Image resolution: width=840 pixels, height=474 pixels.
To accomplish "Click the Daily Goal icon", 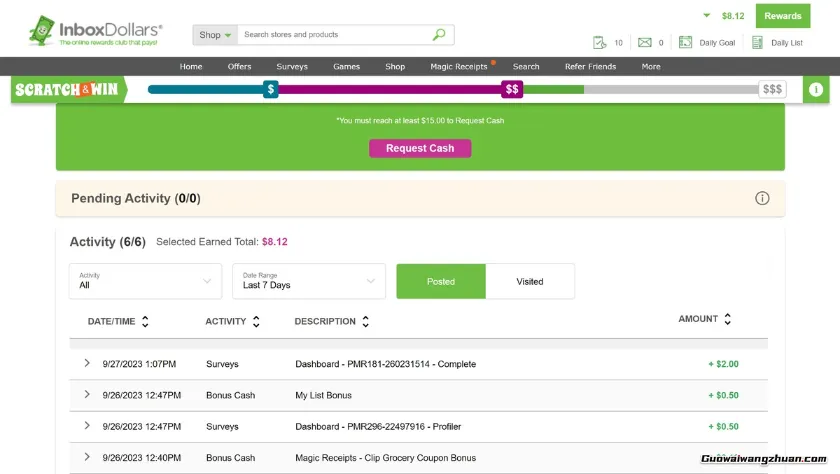I will pyautogui.click(x=686, y=43).
